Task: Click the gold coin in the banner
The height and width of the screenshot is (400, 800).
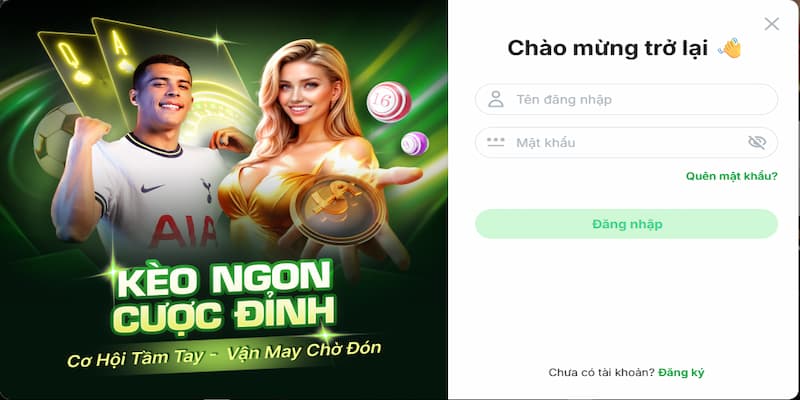Action: 337,210
